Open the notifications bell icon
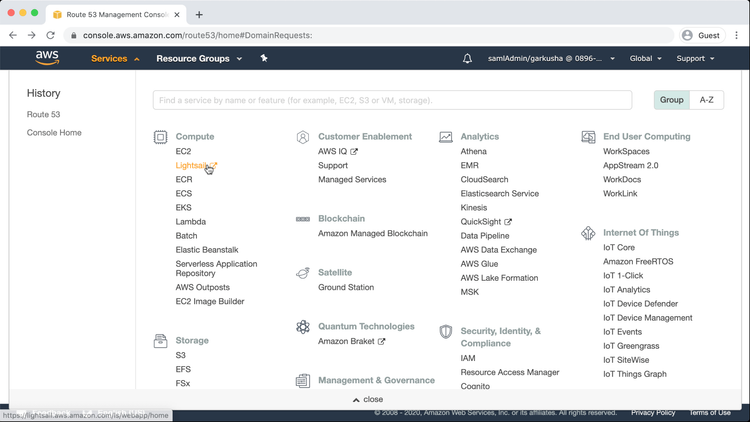750x422 pixels. (467, 59)
